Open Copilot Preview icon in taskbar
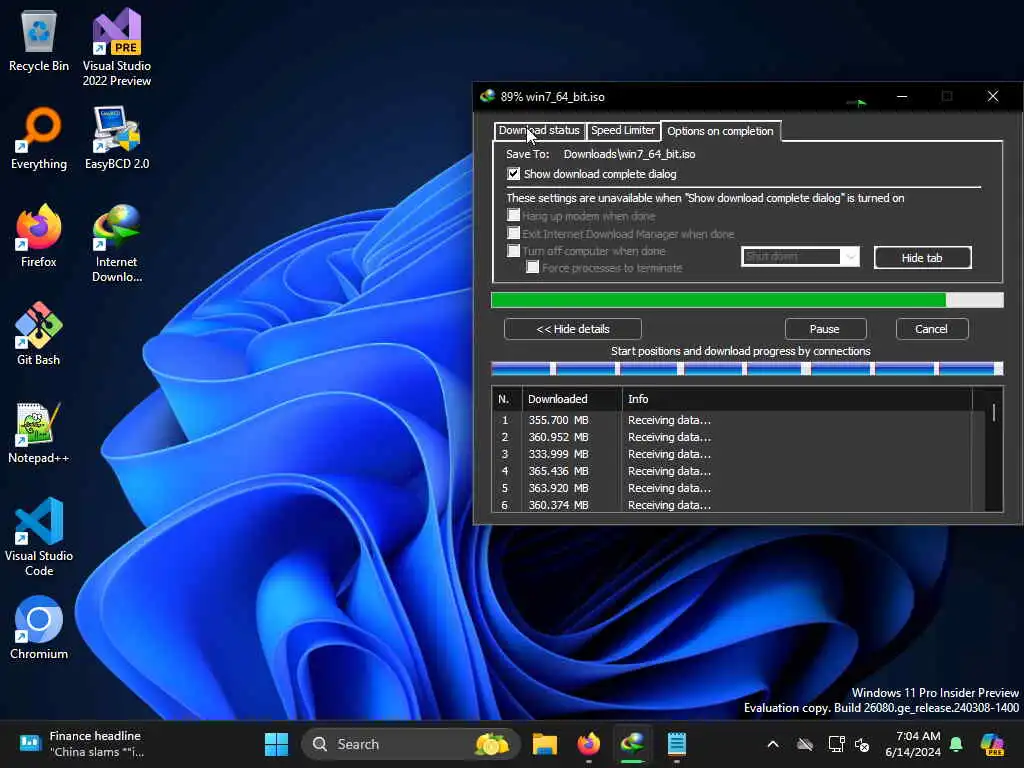Image resolution: width=1024 pixels, height=768 pixels. 992,744
